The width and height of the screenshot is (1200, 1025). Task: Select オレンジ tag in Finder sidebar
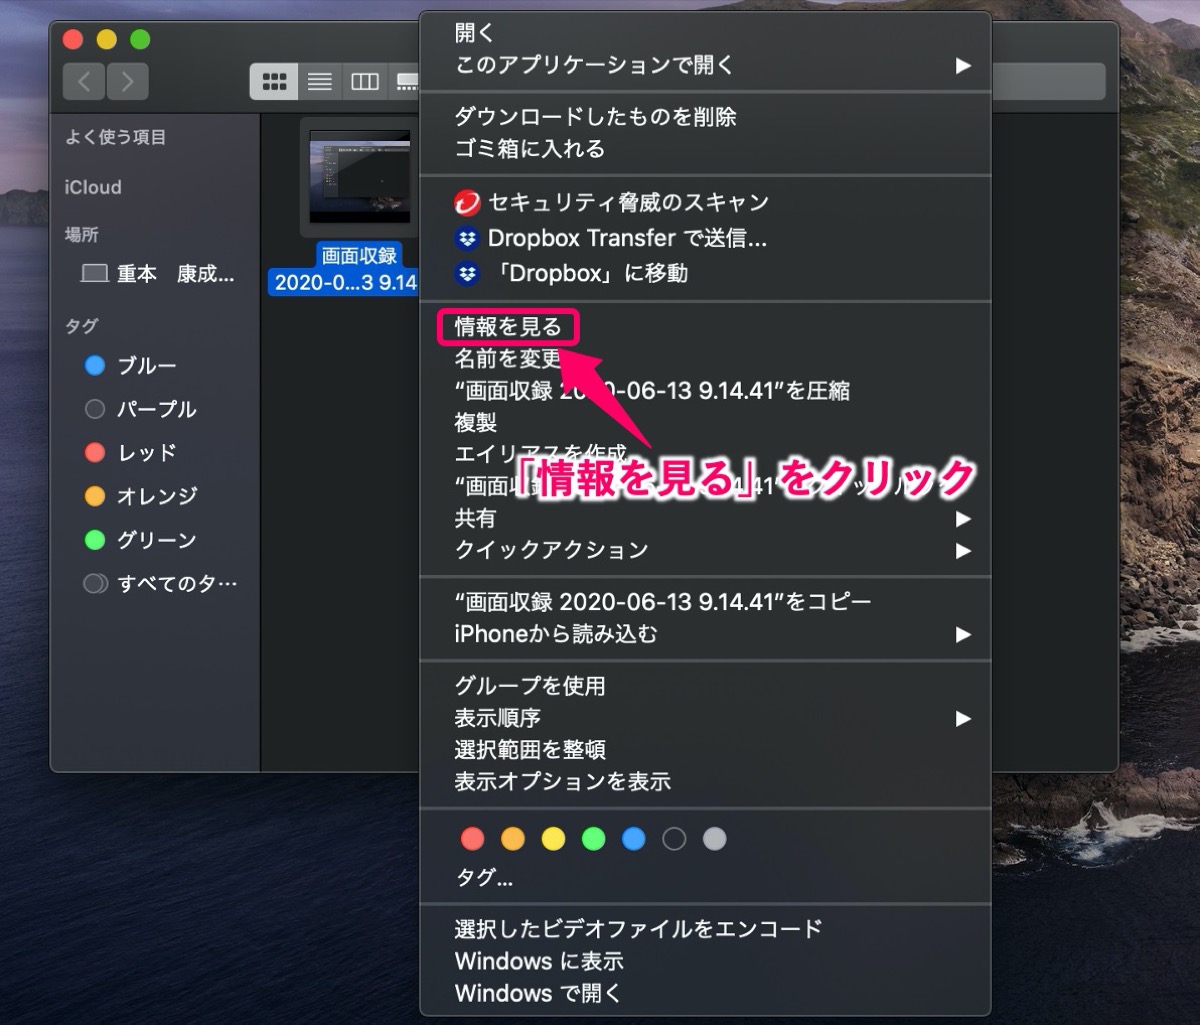click(x=155, y=496)
